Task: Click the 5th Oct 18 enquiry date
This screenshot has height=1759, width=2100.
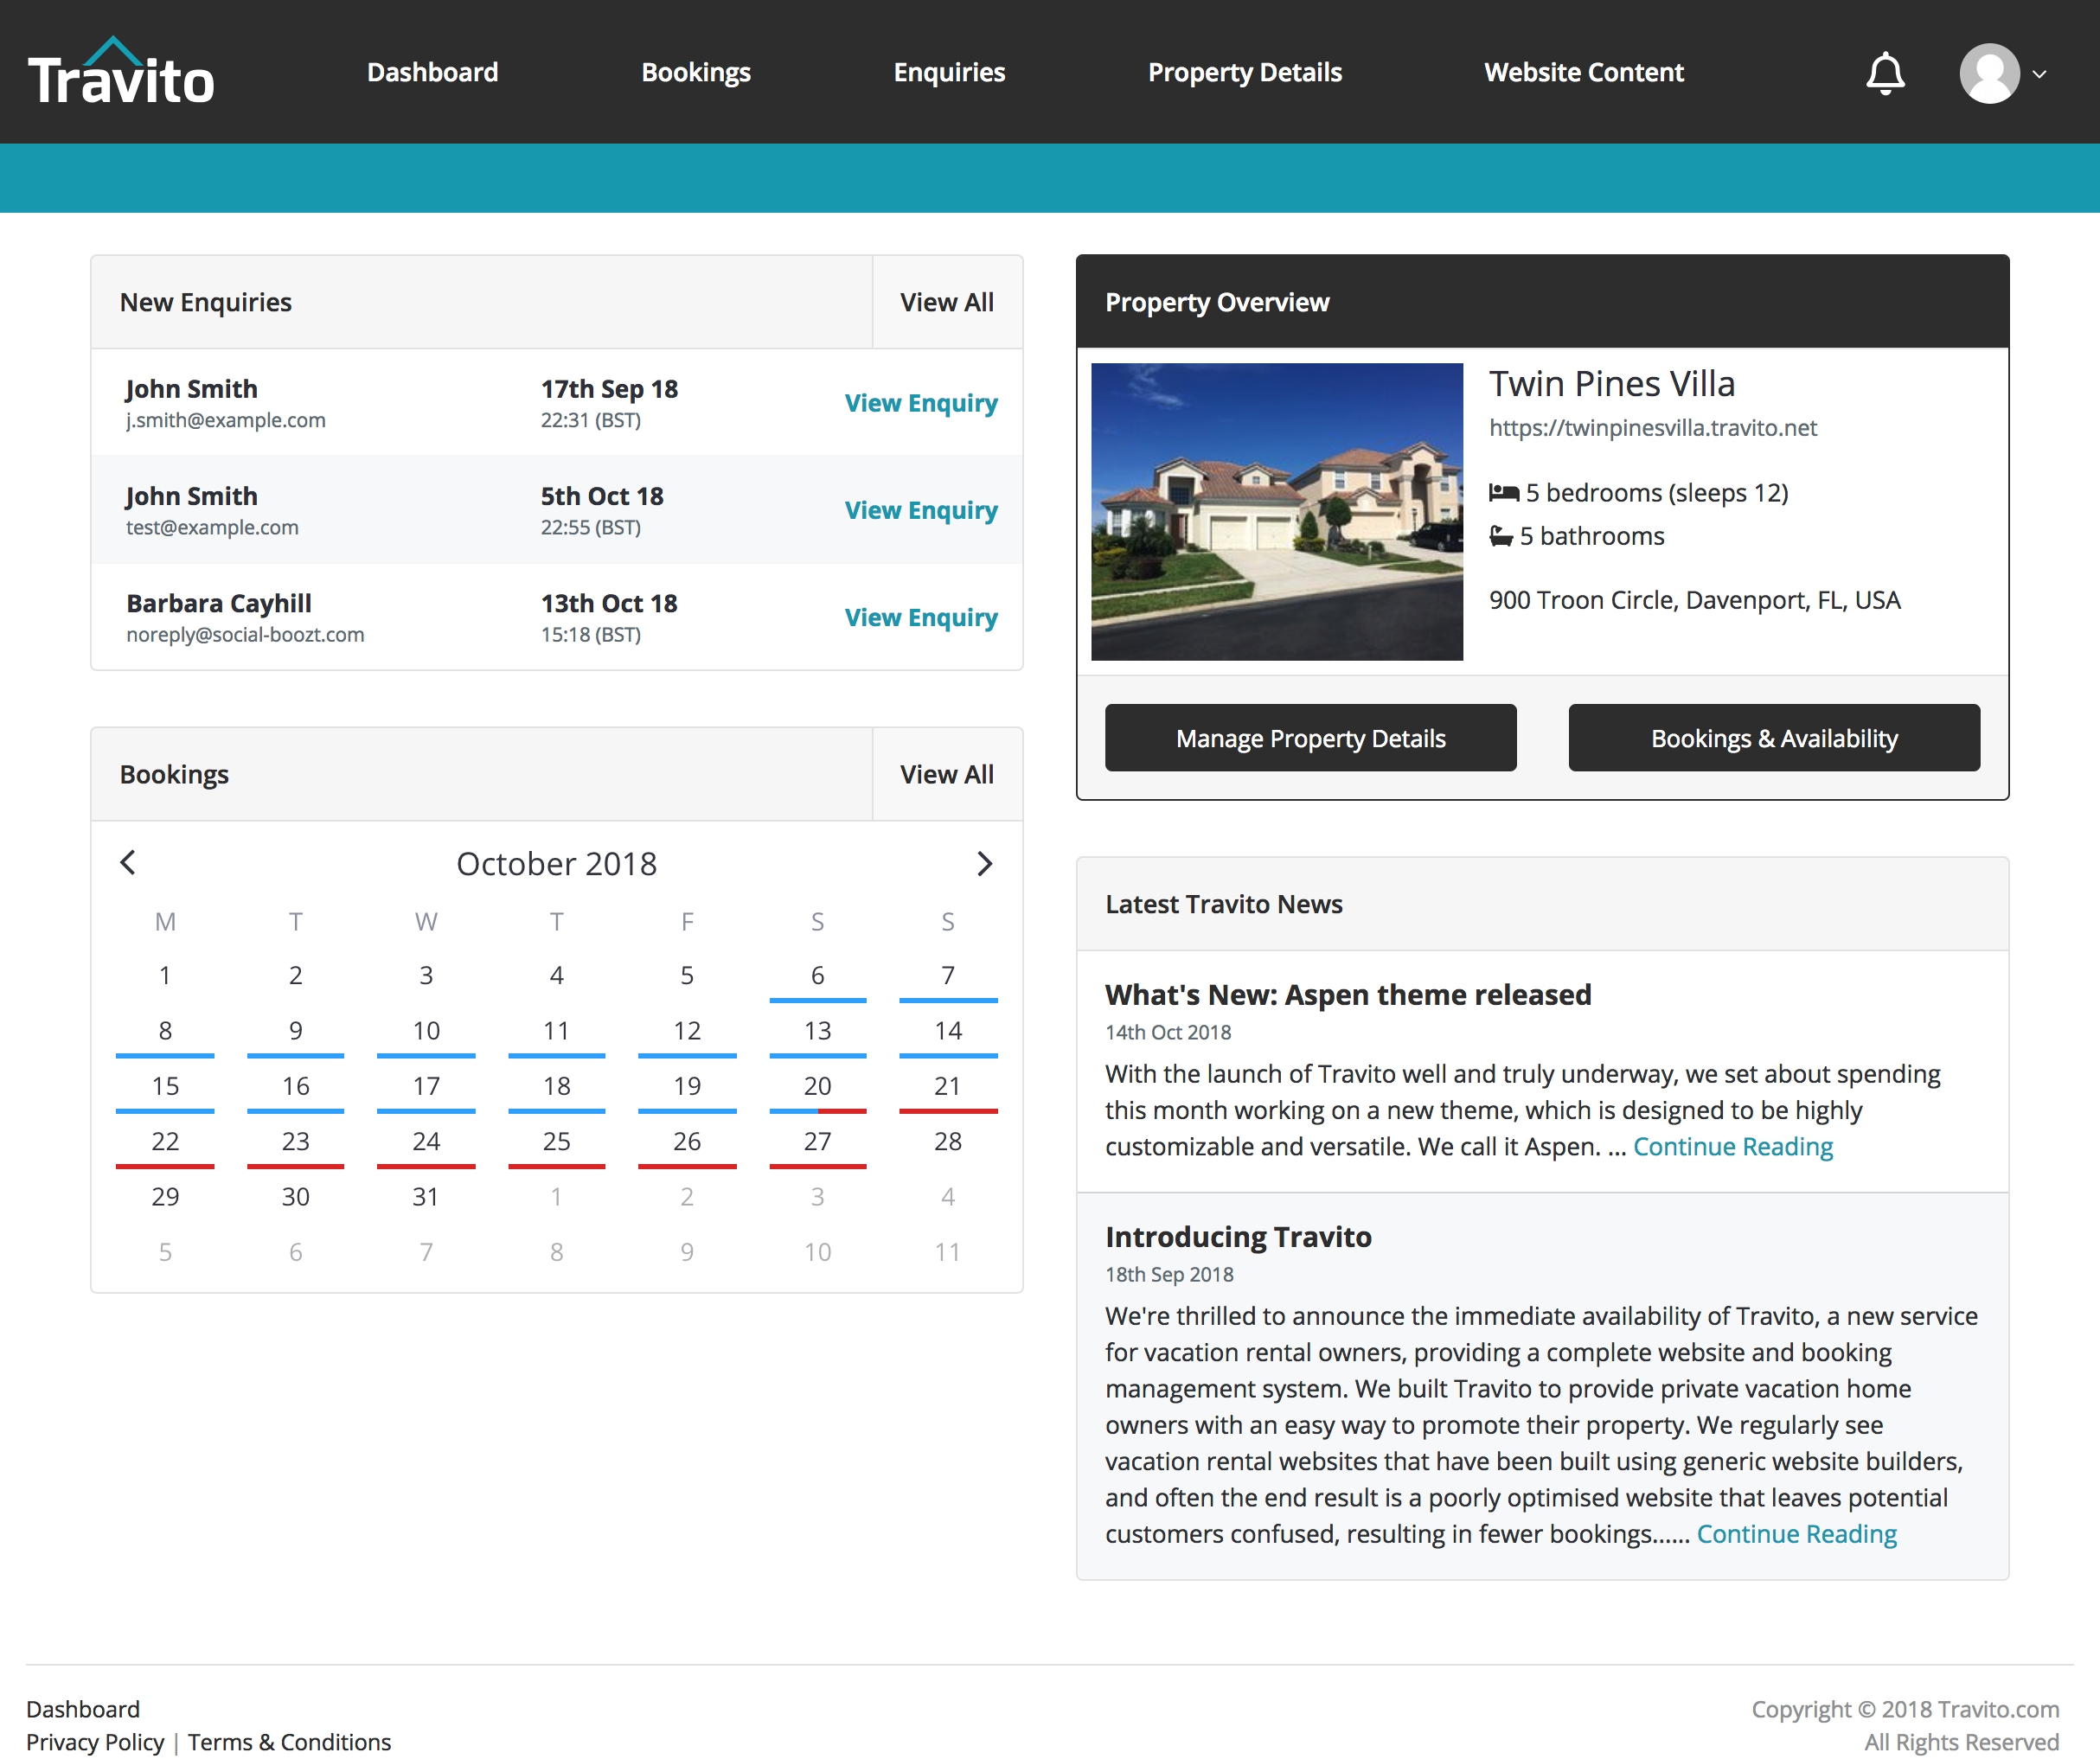Action: 602,496
